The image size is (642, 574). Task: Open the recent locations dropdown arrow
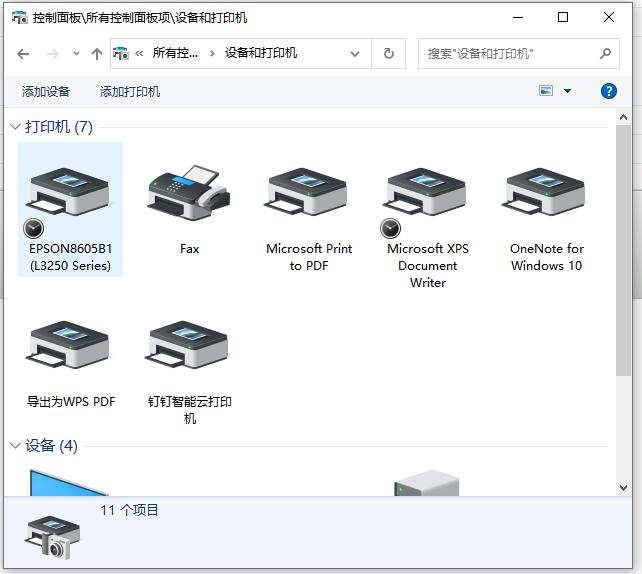click(x=76, y=54)
